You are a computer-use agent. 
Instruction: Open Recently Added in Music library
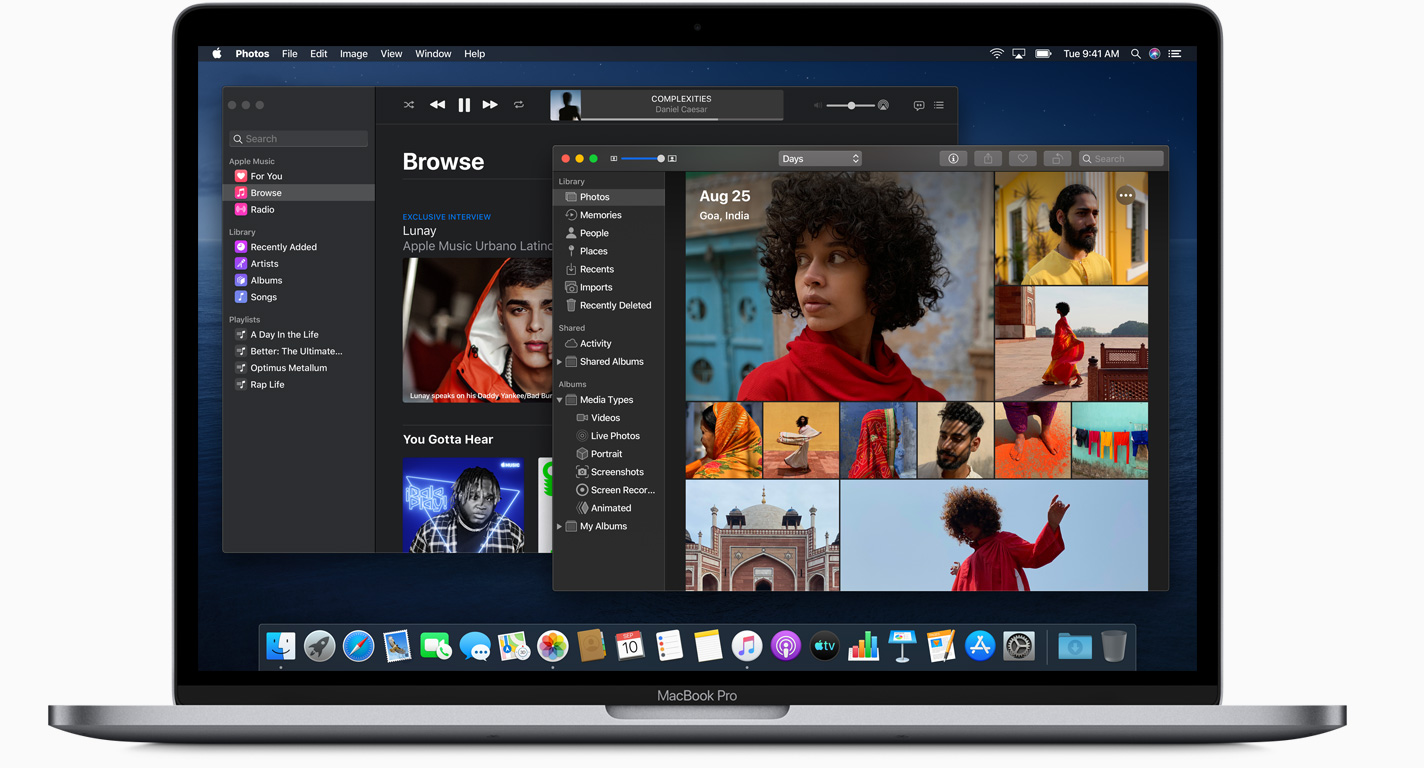click(x=299, y=247)
